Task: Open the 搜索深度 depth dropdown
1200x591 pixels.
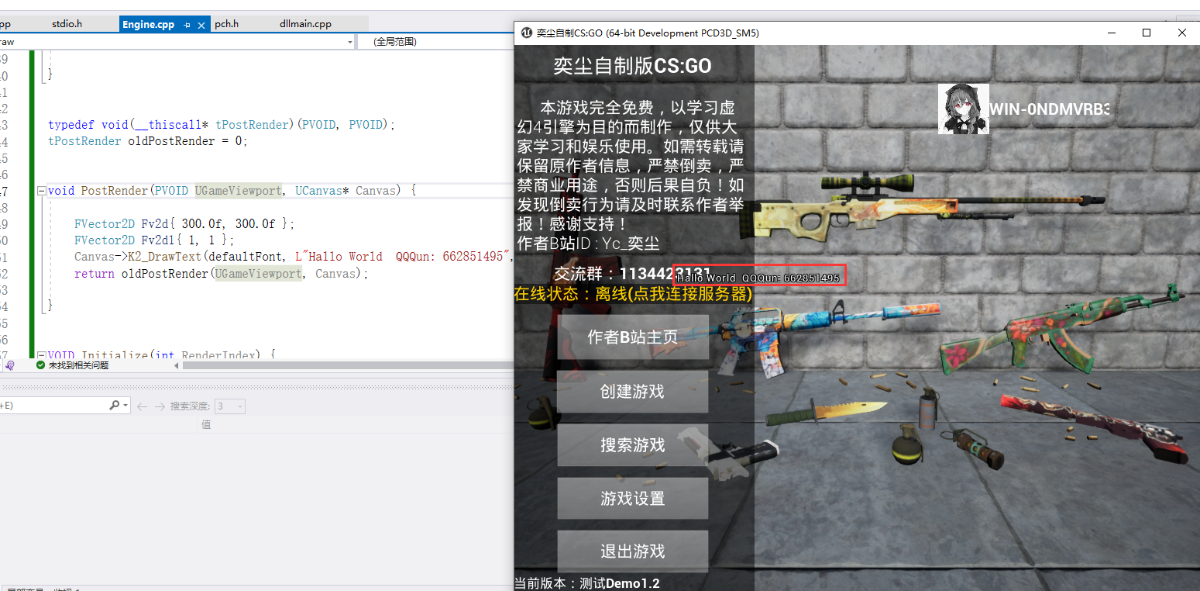Action: pos(230,406)
